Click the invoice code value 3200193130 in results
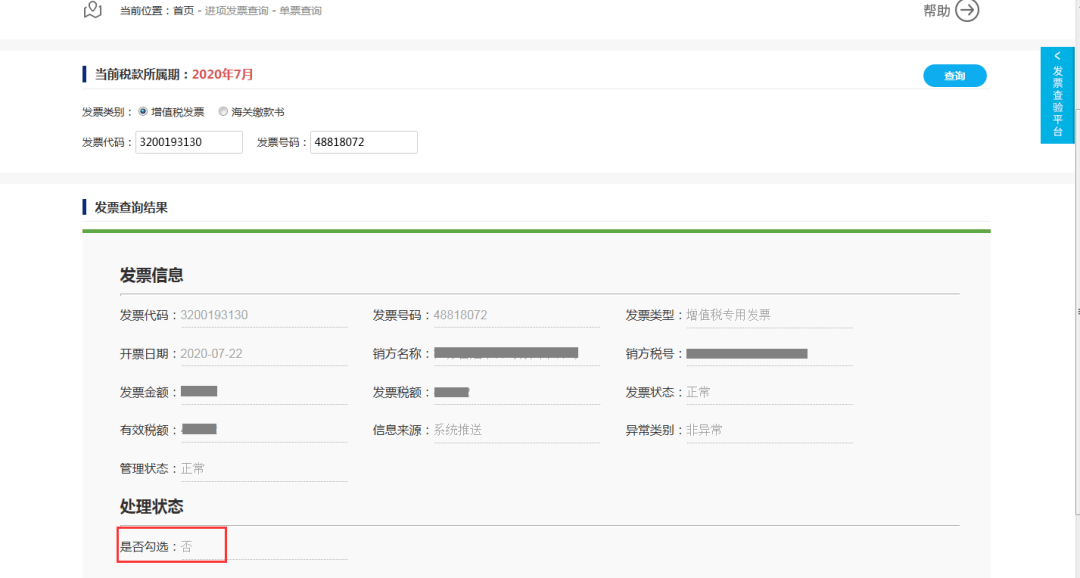Viewport: 1080px width, 578px height. click(214, 316)
